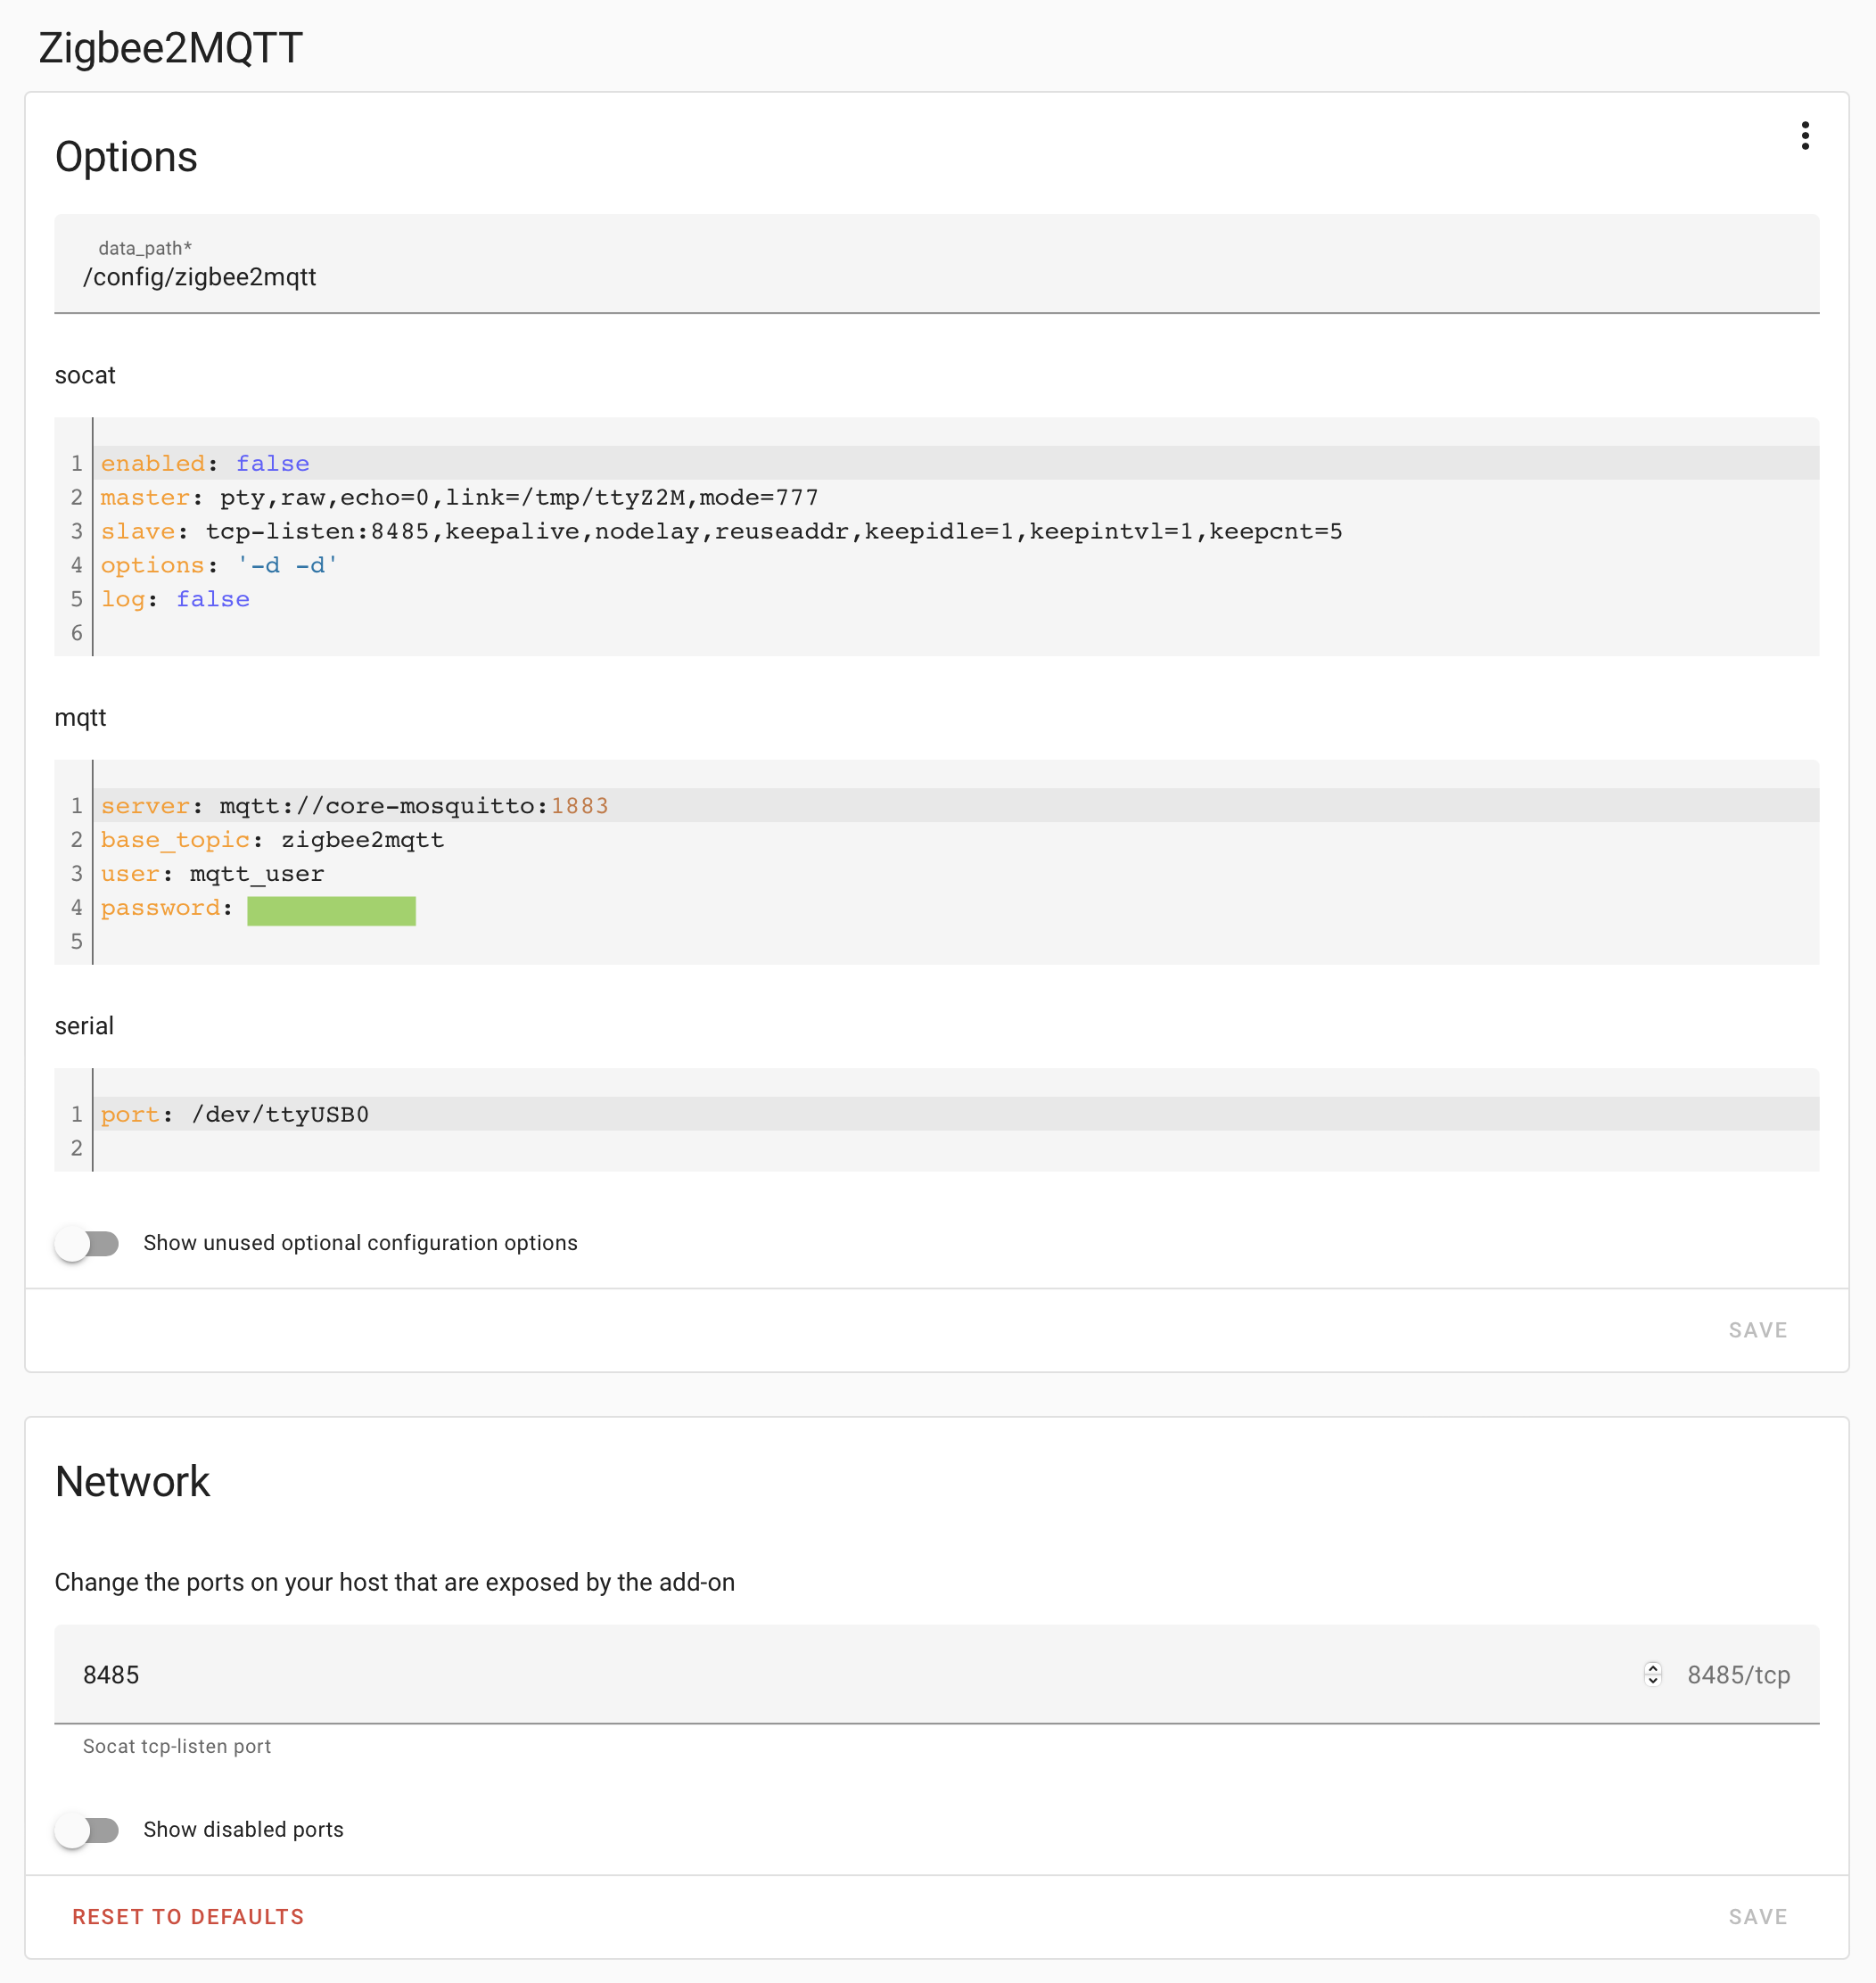The width and height of the screenshot is (1876, 1983).
Task: Click the Options card SAVE button
Action: coord(1757,1330)
